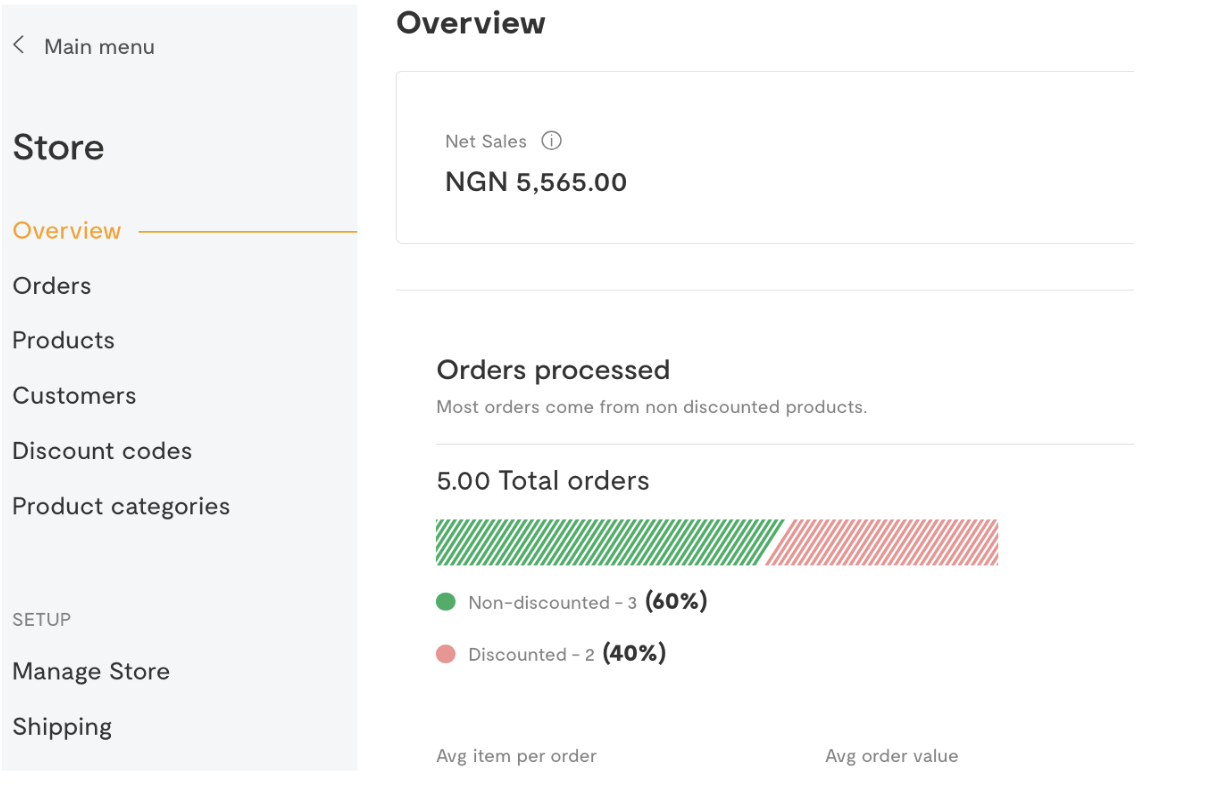This screenshot has height=790, width=1232.
Task: Click the pink Discounted legend dot
Action: tap(446, 654)
